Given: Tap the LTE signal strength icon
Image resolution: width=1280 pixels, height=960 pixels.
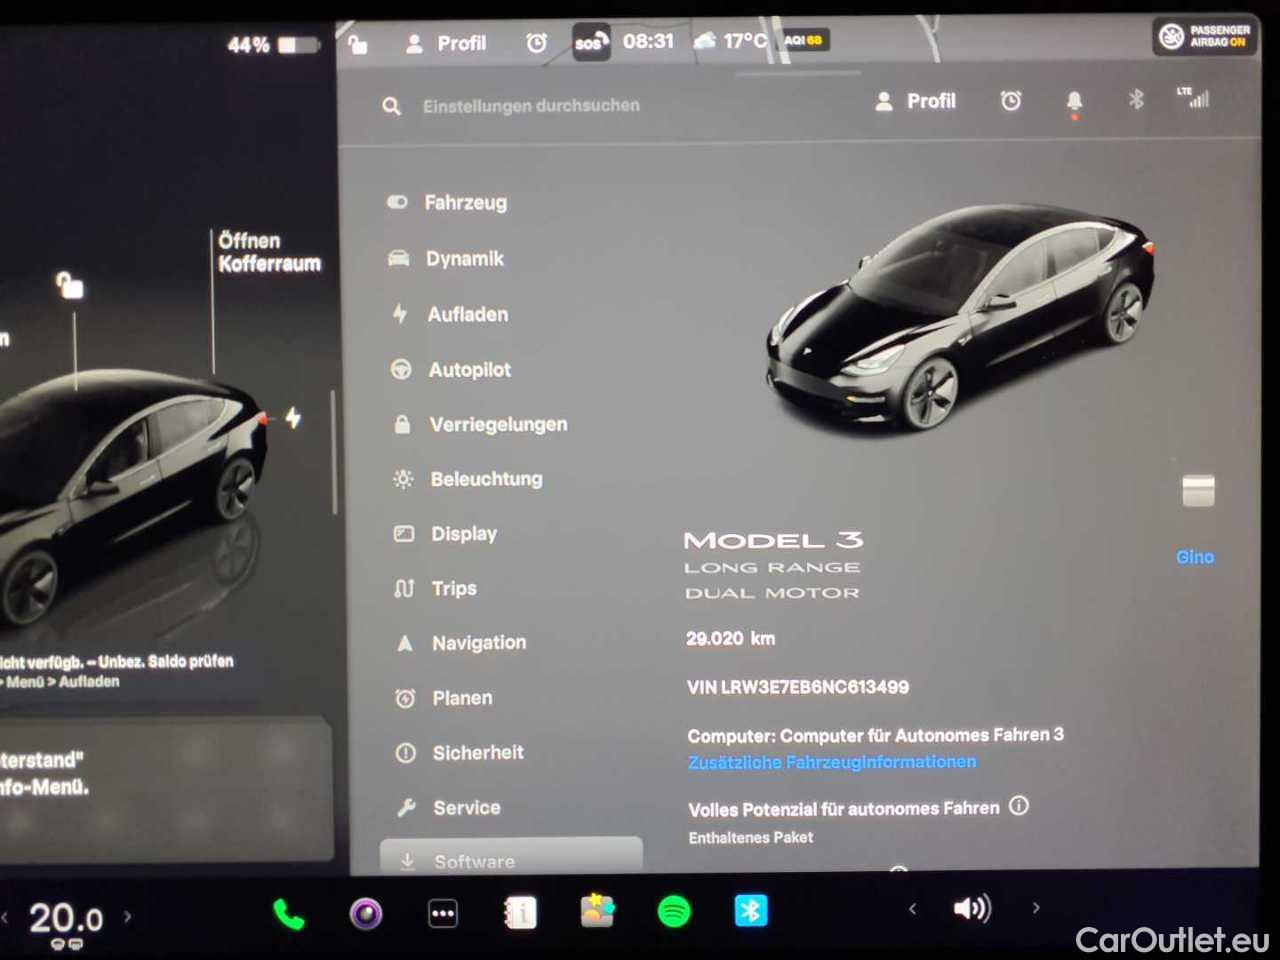Looking at the screenshot, I should click(1193, 97).
